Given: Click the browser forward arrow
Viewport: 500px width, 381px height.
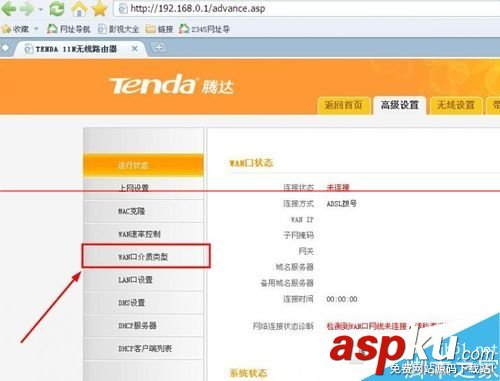Looking at the screenshot, I should tap(27, 9).
